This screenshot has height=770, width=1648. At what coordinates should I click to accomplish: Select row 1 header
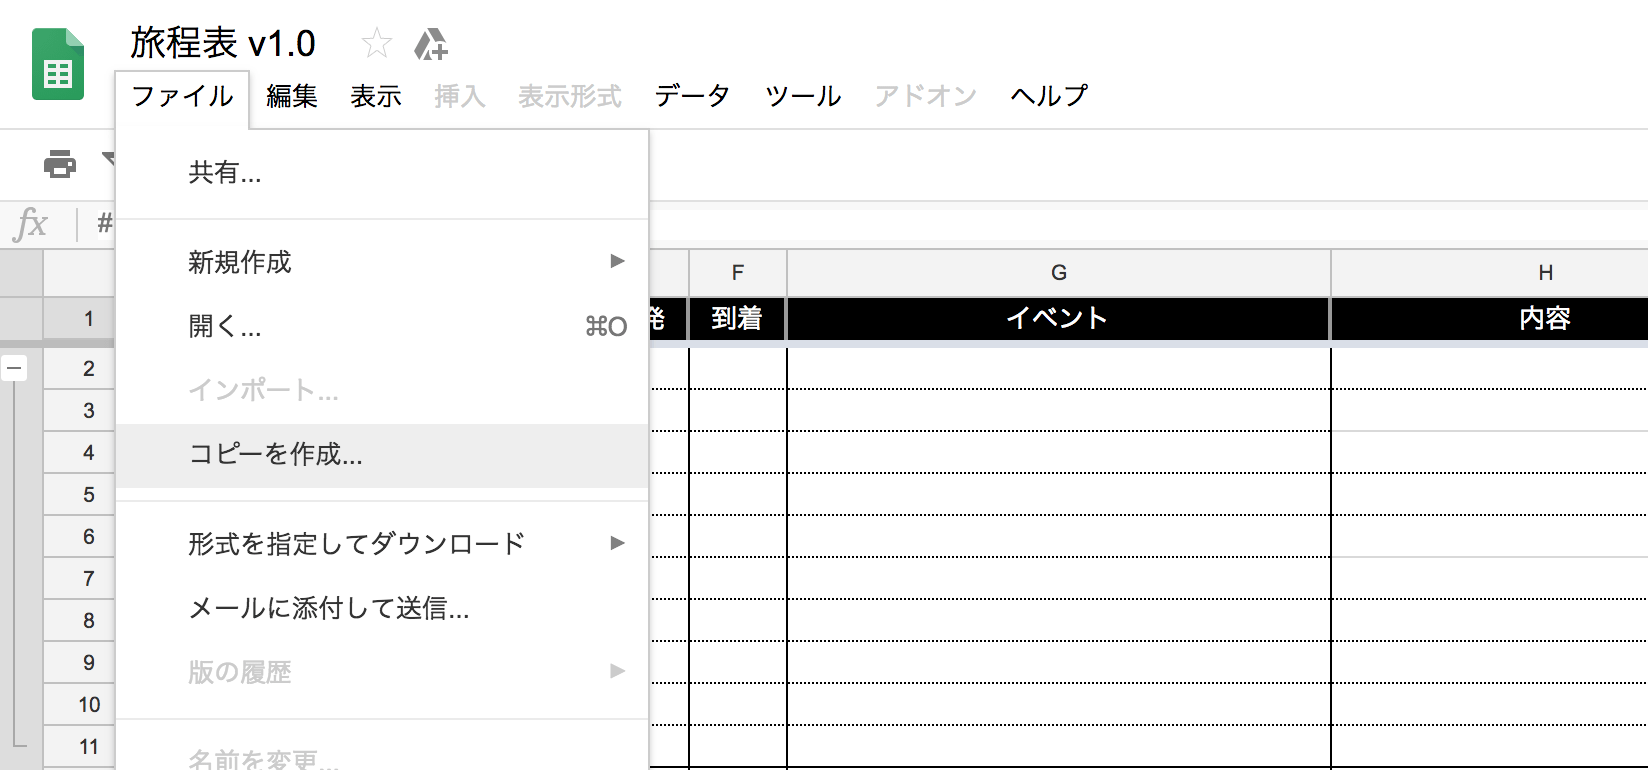click(x=79, y=319)
